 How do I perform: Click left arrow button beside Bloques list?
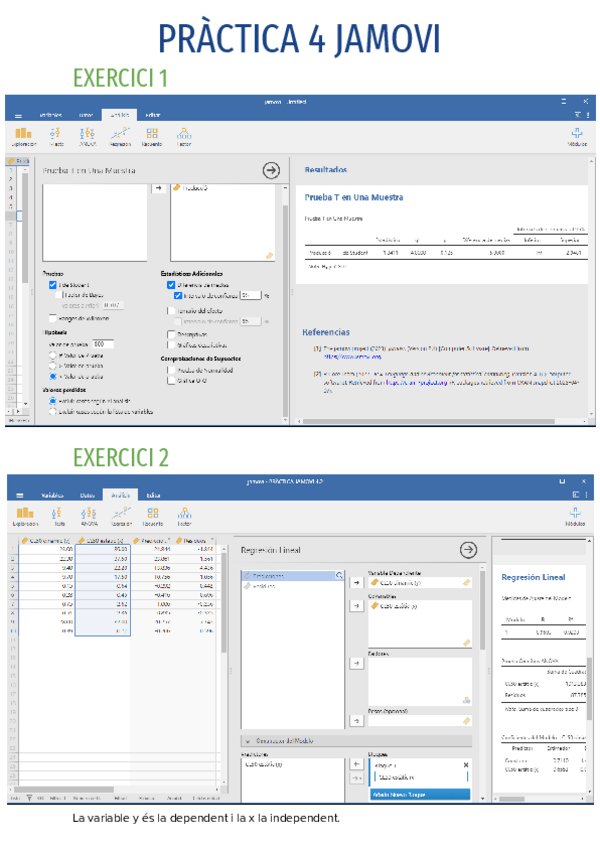(x=357, y=764)
